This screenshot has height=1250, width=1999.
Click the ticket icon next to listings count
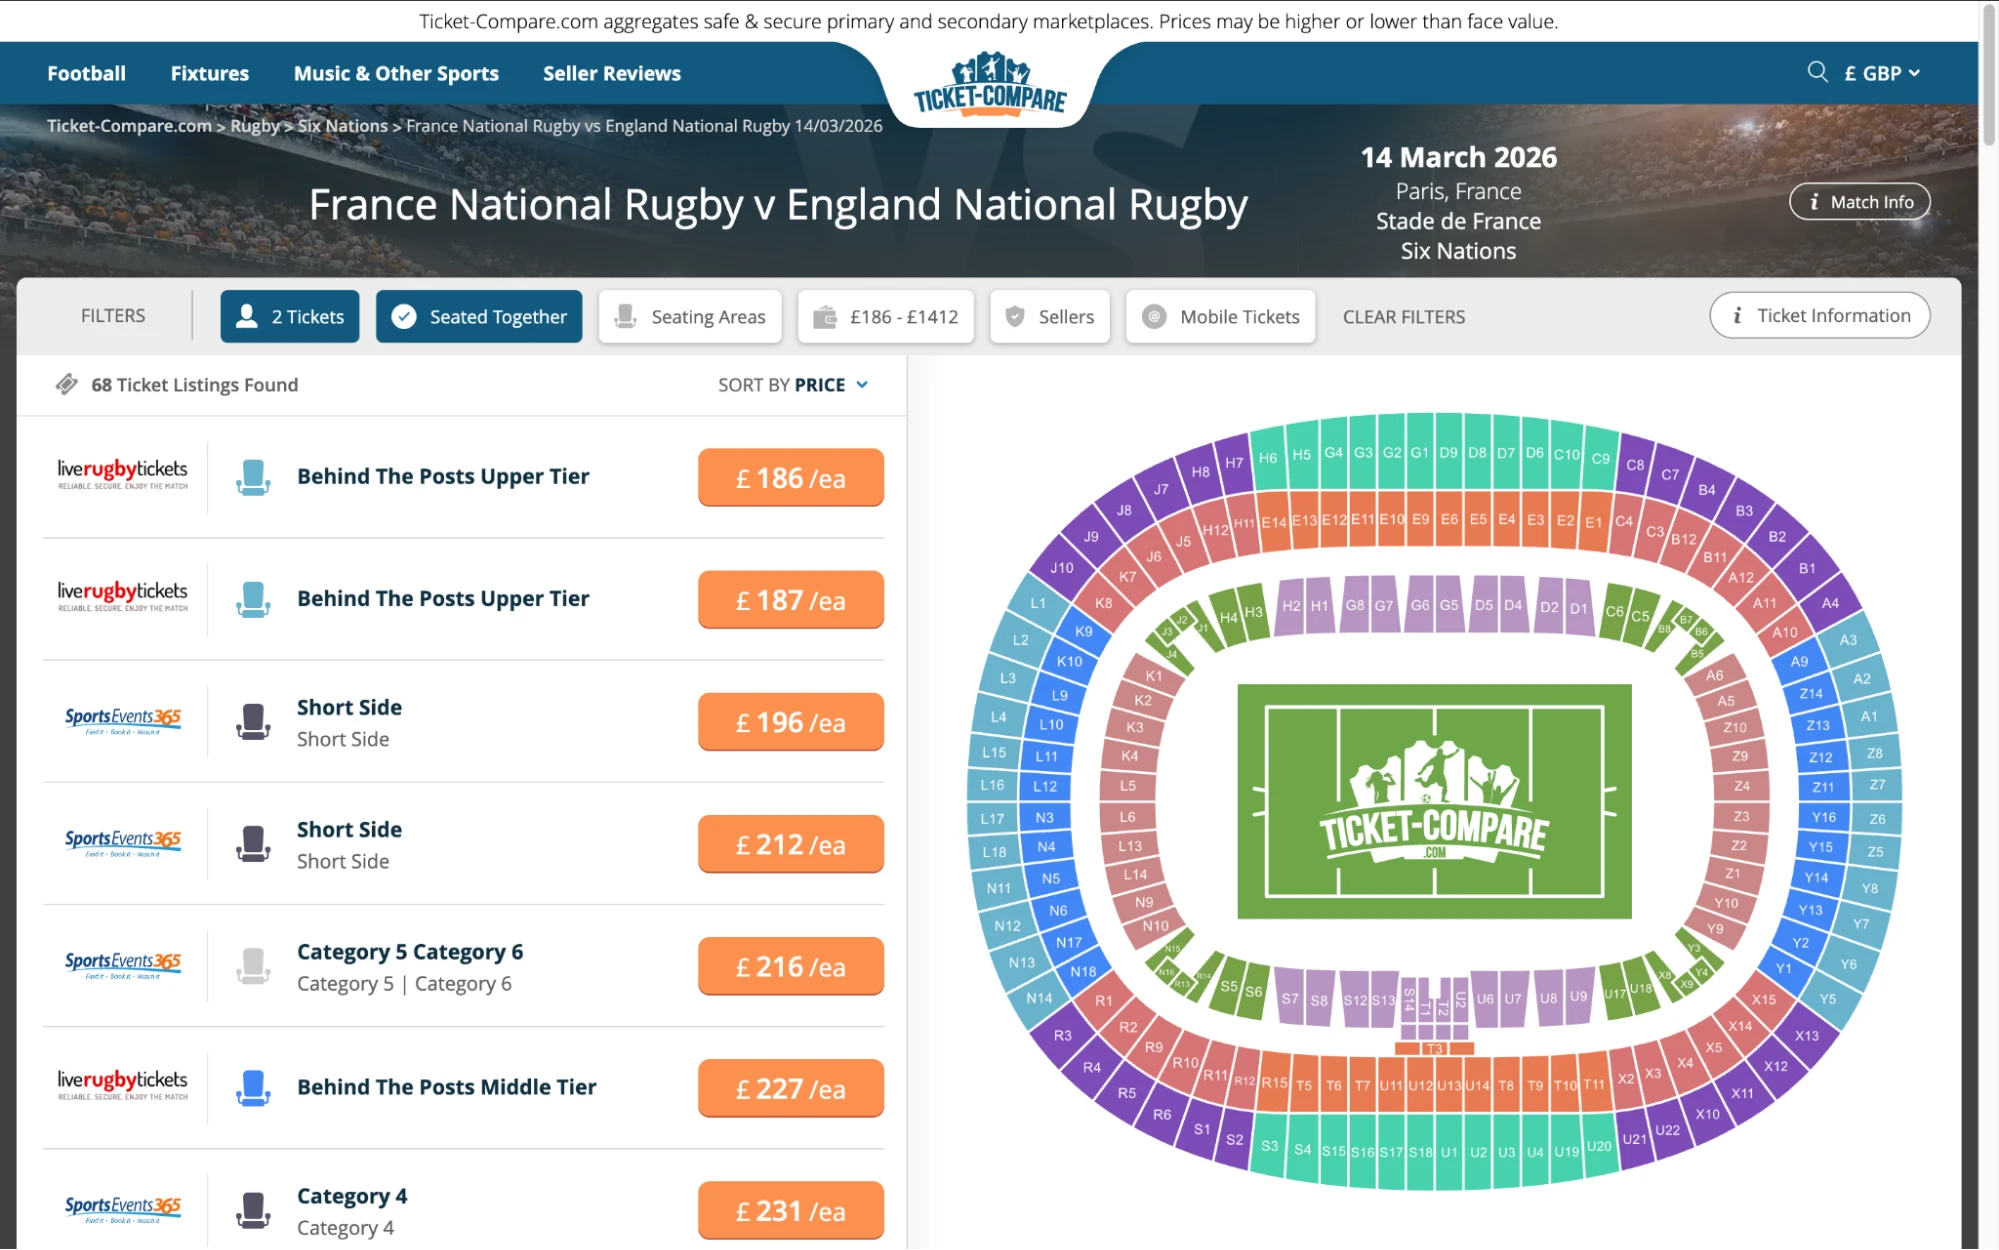point(66,383)
